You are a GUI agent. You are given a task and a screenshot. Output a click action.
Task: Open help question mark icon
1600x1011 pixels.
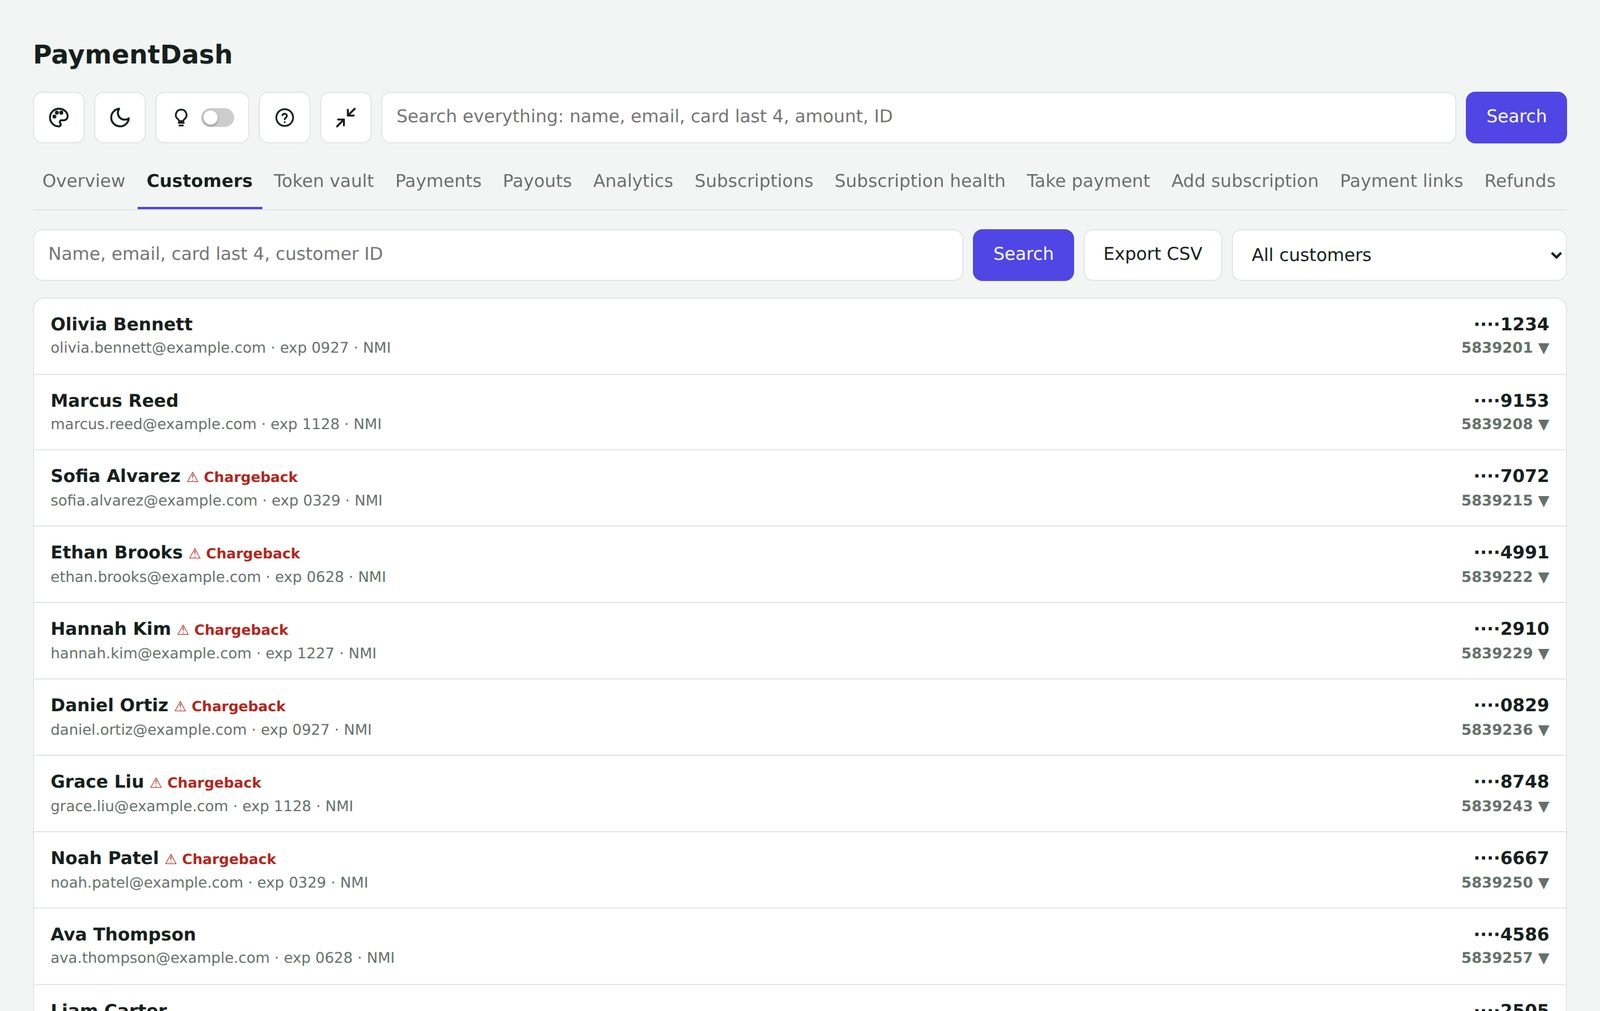tap(285, 118)
